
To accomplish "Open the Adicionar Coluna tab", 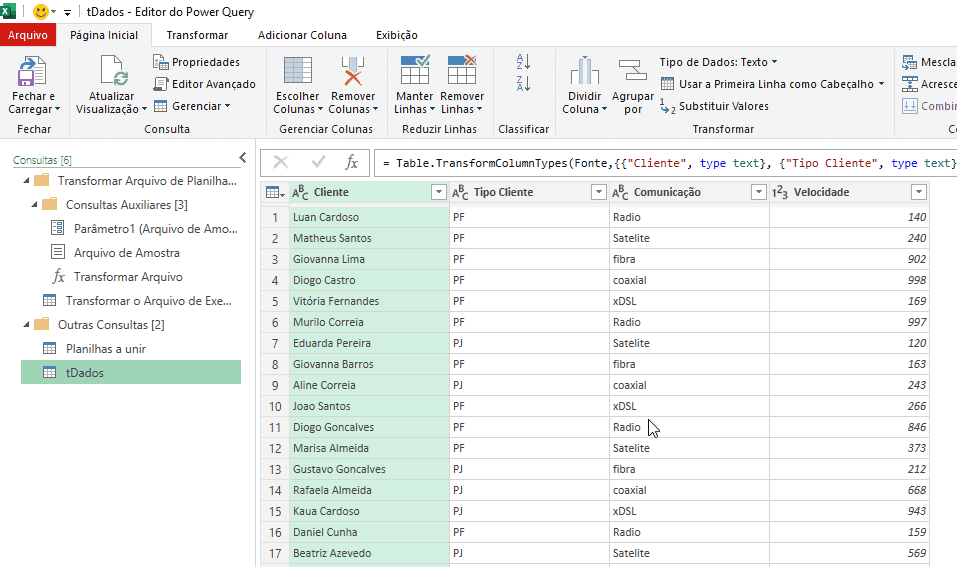I will tap(302, 35).
